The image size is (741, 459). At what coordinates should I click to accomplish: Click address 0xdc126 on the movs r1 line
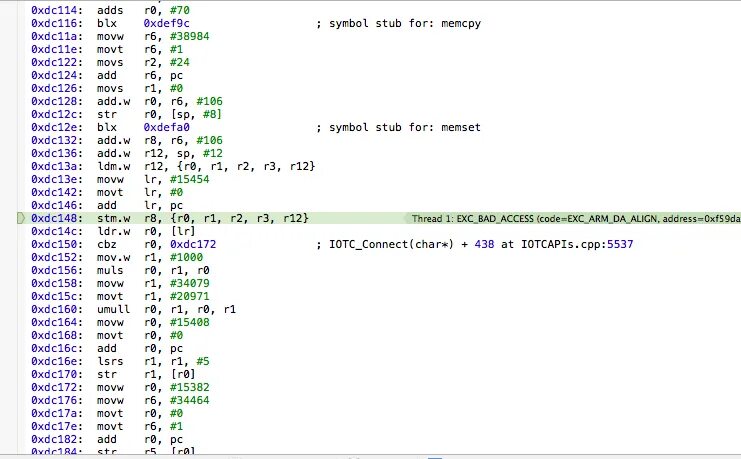(57, 88)
